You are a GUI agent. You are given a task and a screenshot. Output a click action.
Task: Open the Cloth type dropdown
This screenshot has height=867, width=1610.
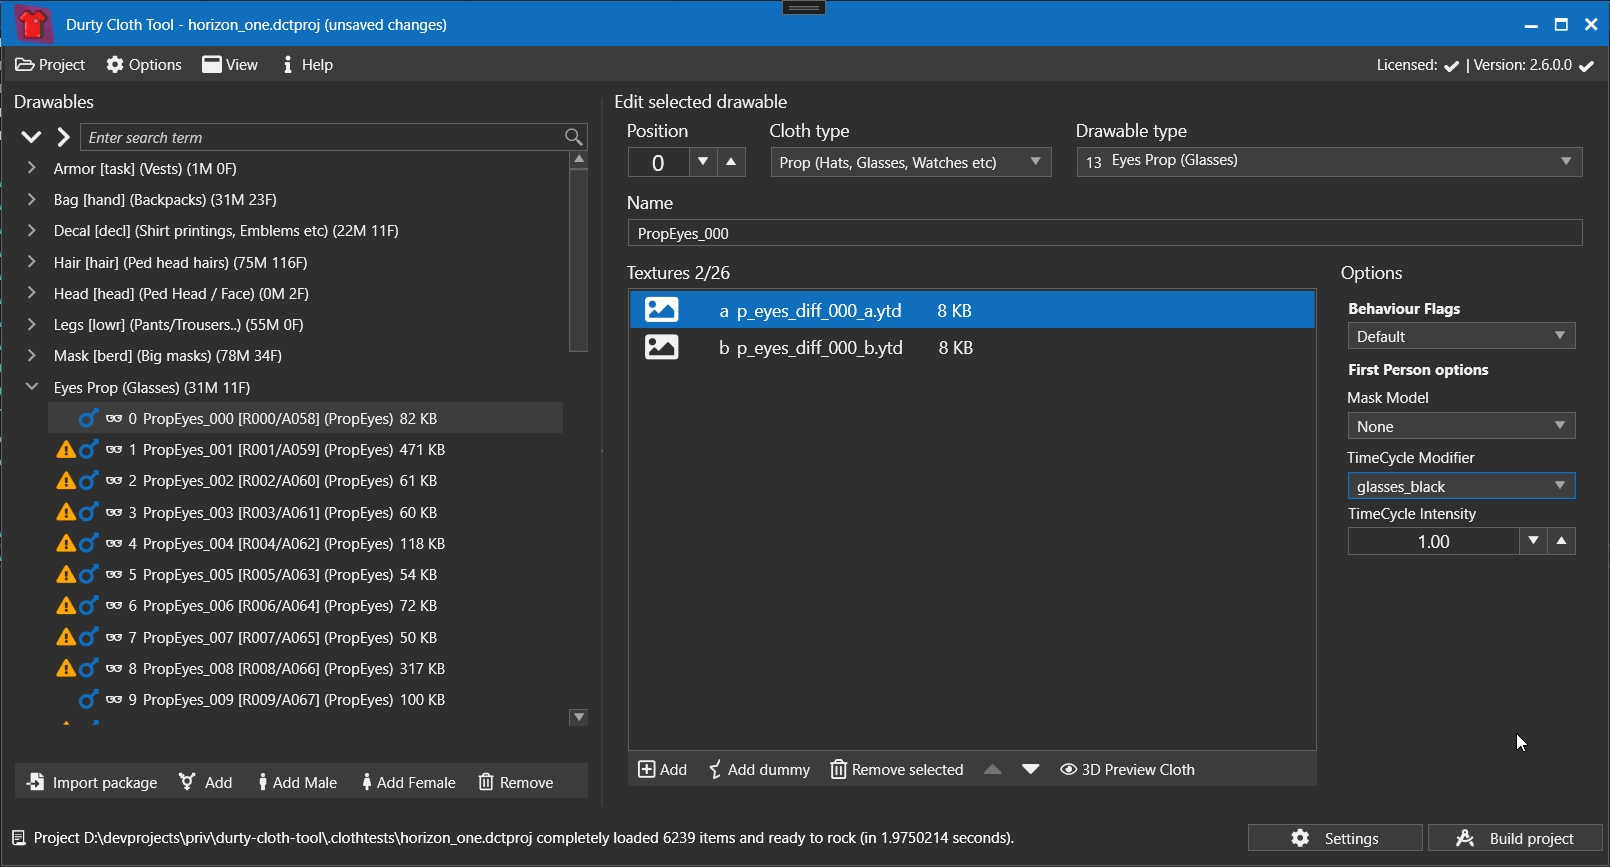tap(910, 162)
